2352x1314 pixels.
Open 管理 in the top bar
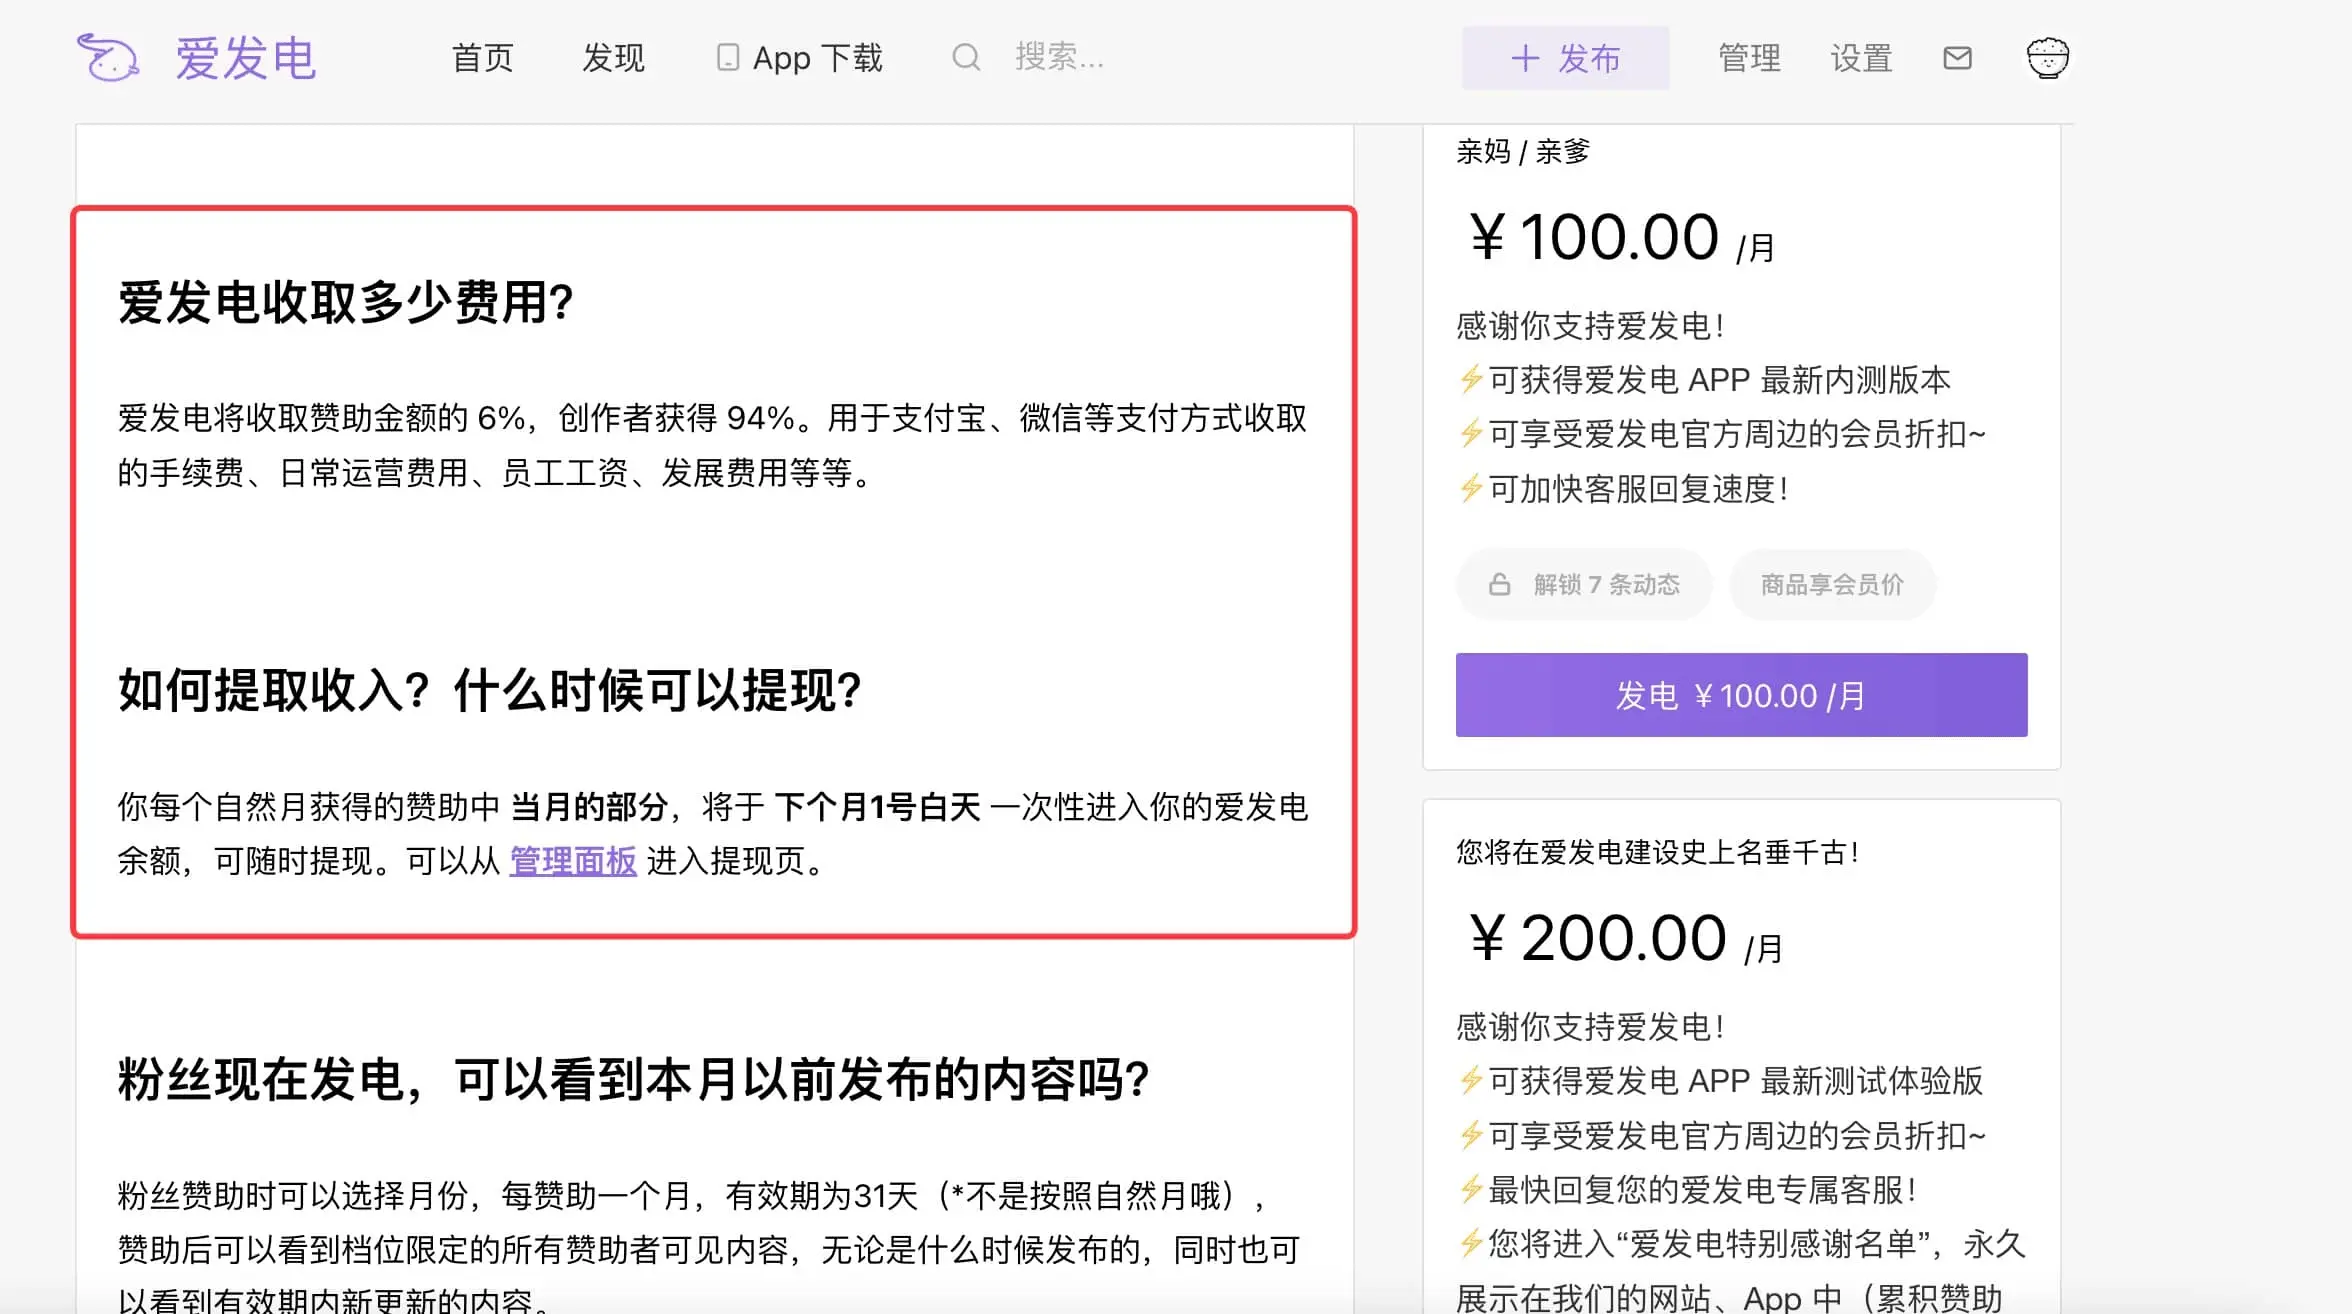click(1749, 58)
